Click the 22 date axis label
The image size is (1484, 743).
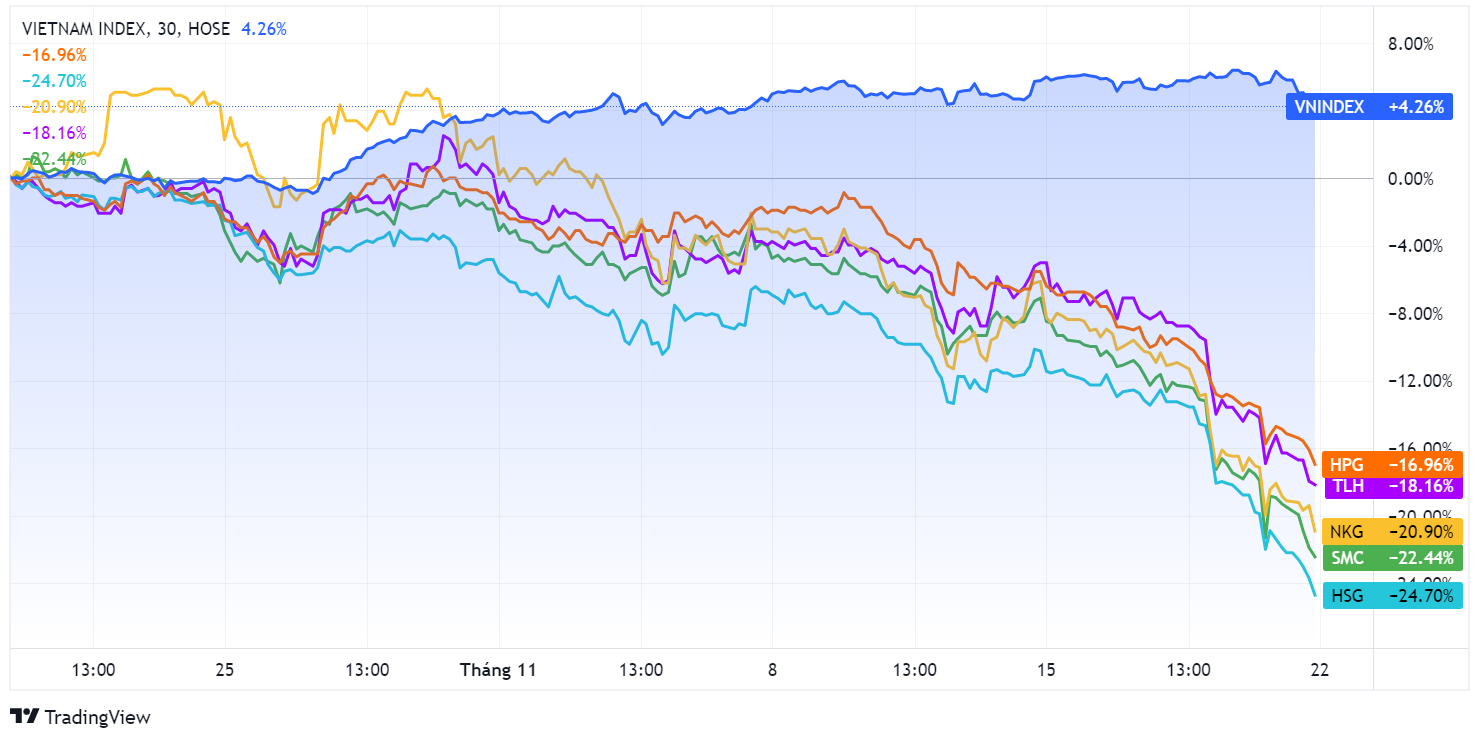click(1320, 670)
